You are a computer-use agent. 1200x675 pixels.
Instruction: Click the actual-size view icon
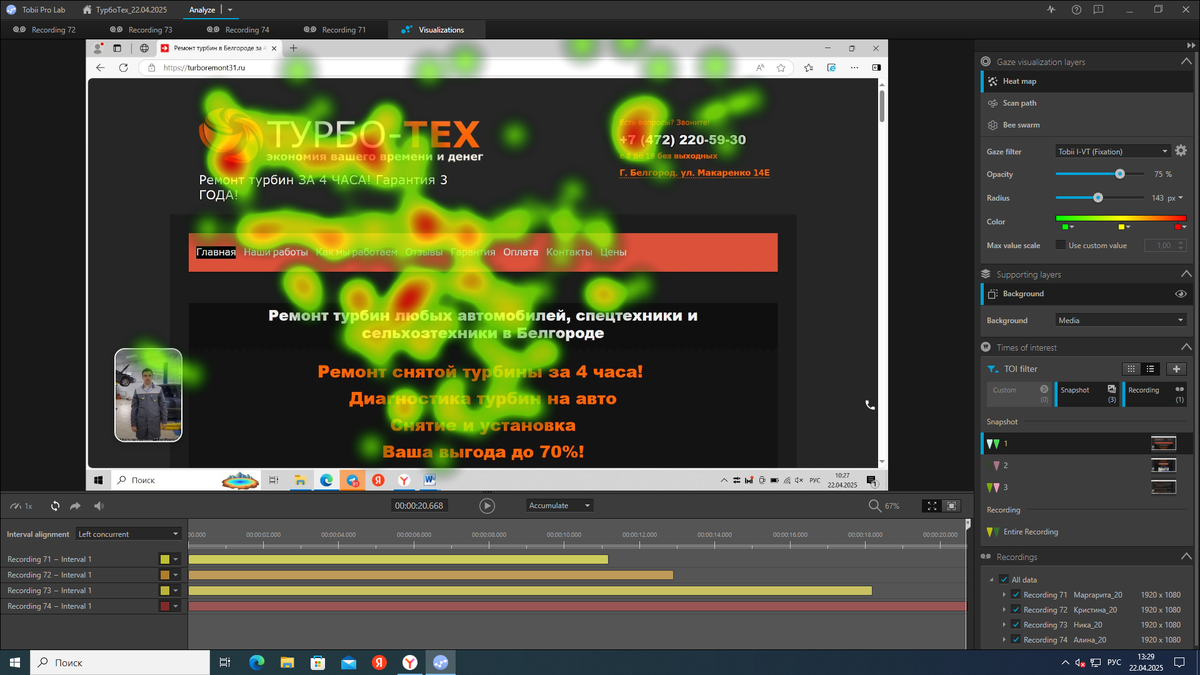(x=952, y=506)
